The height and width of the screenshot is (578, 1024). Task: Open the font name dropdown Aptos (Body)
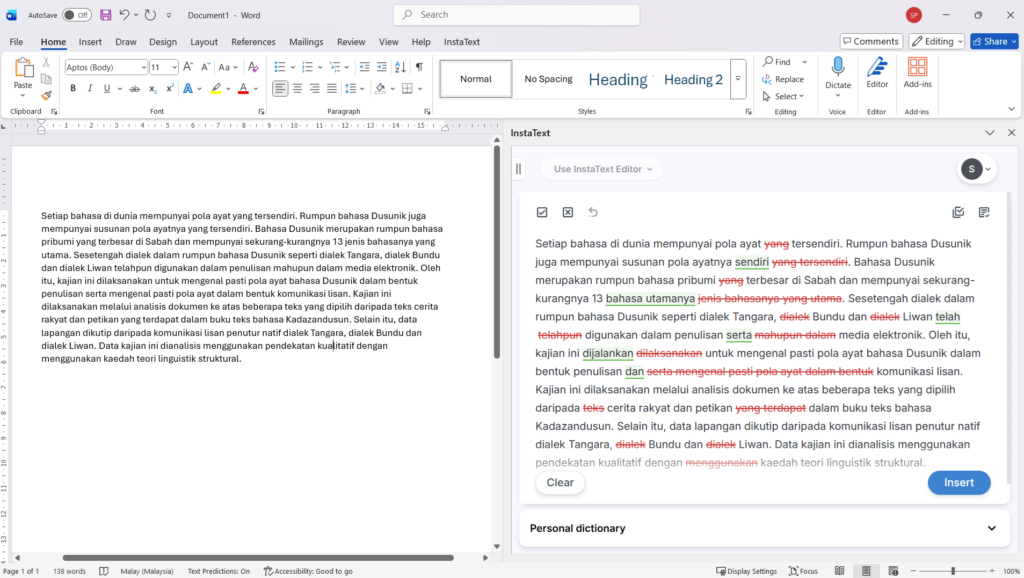tap(105, 67)
